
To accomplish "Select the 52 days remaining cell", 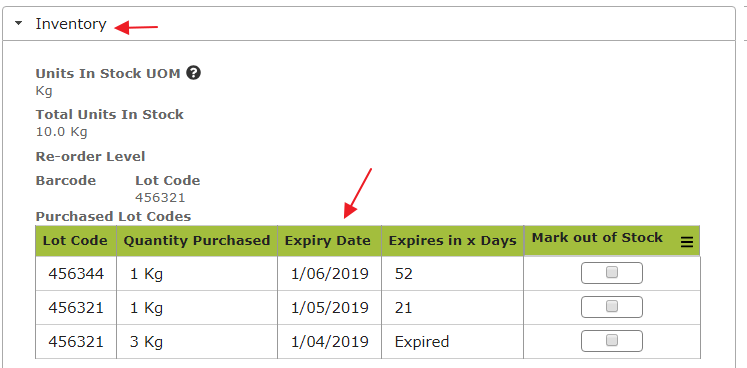I will [x=452, y=274].
